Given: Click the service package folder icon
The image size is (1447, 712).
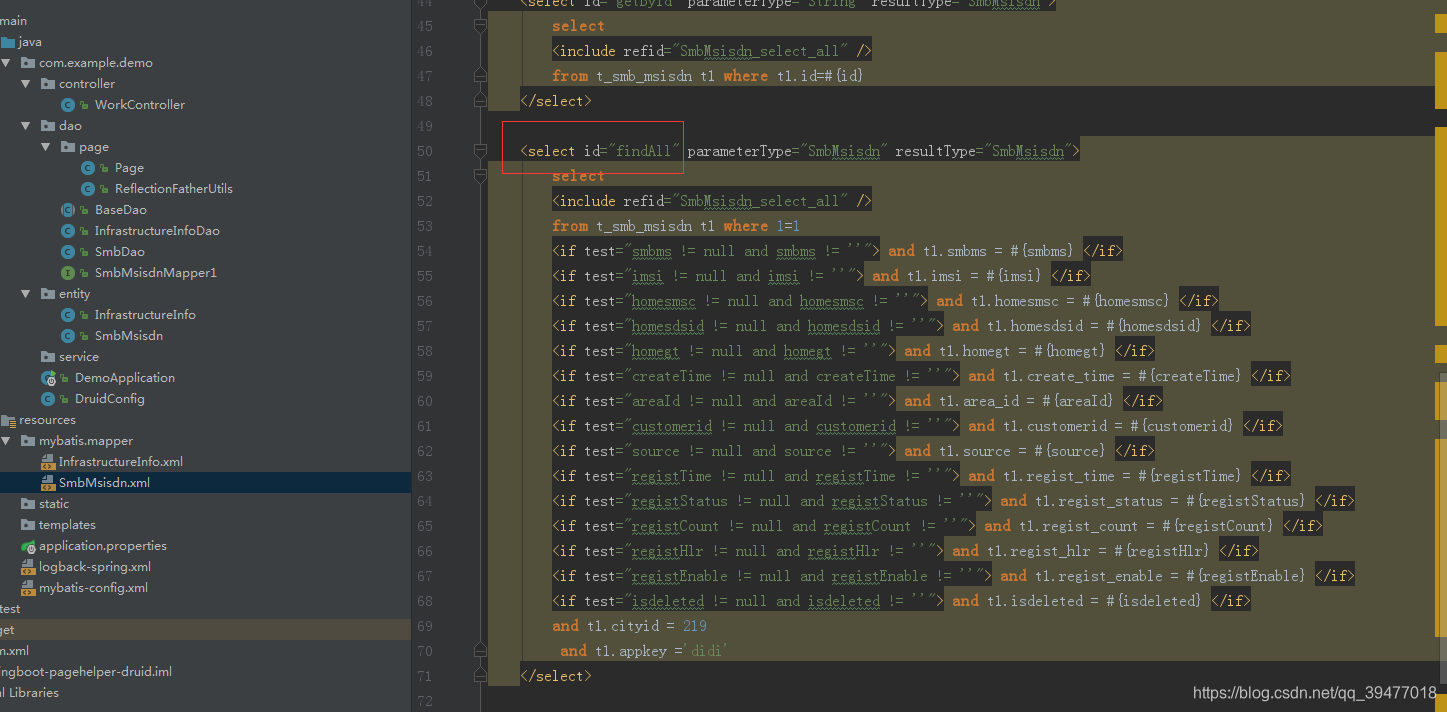Looking at the screenshot, I should tap(48, 357).
